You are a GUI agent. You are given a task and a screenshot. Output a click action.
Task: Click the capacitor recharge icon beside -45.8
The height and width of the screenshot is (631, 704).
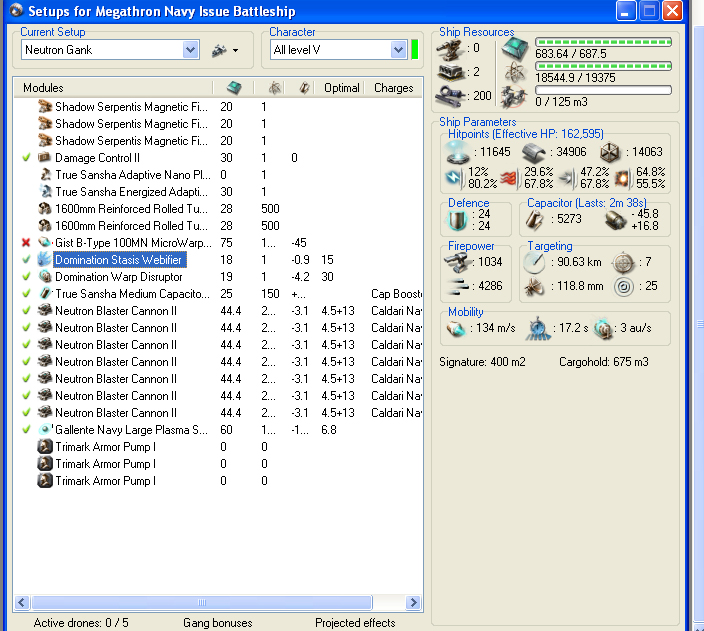click(615, 220)
